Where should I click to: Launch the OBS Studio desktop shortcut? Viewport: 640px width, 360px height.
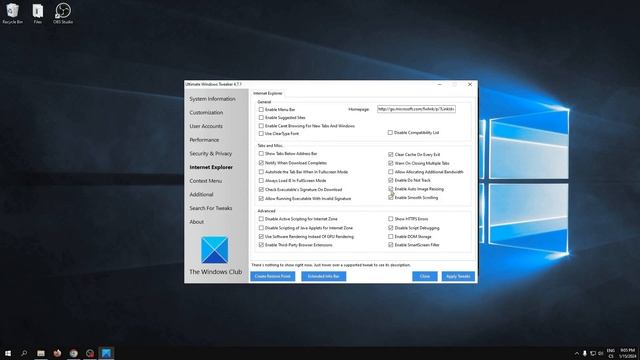pos(63,13)
